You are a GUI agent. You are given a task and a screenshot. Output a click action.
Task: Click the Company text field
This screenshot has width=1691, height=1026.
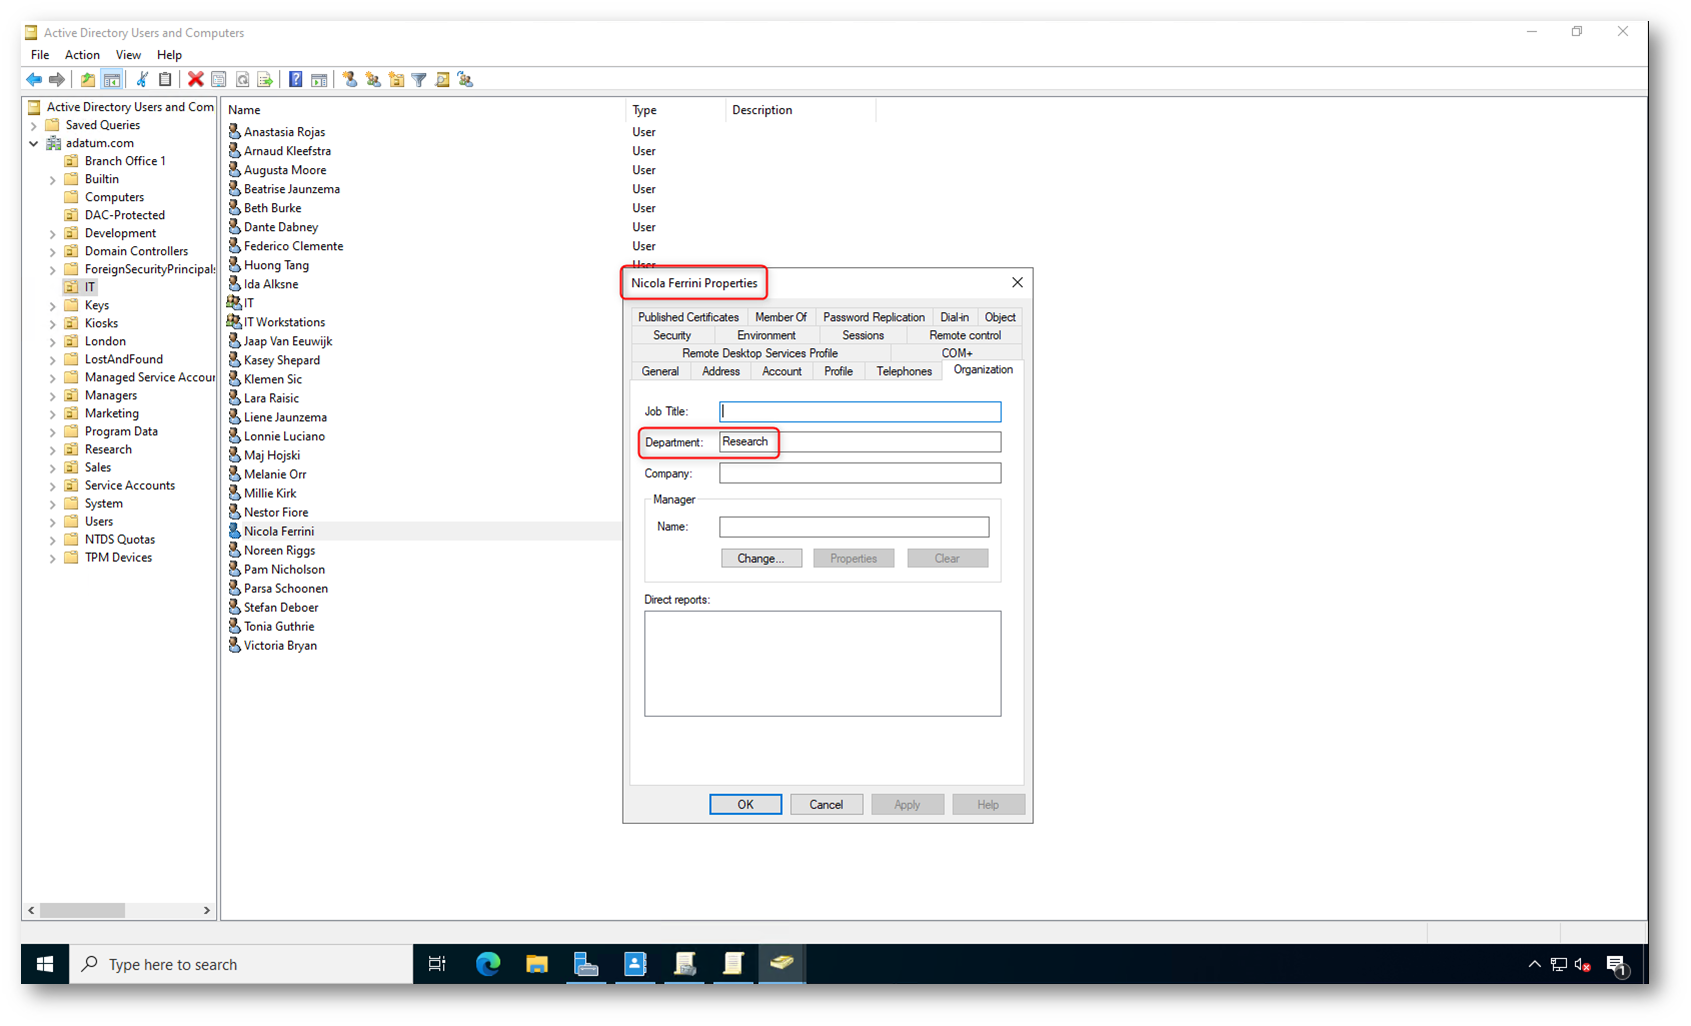point(859,473)
